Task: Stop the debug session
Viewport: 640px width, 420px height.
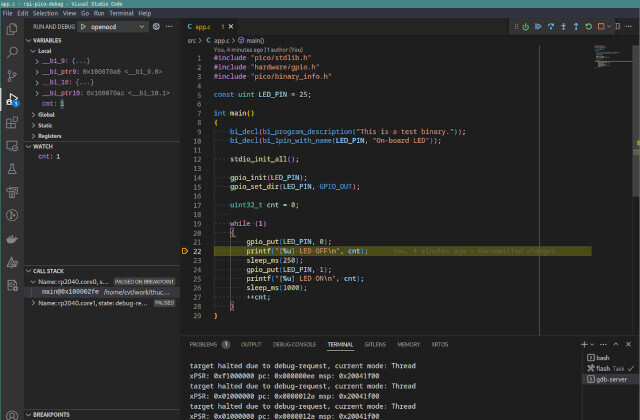Action: pos(601,27)
